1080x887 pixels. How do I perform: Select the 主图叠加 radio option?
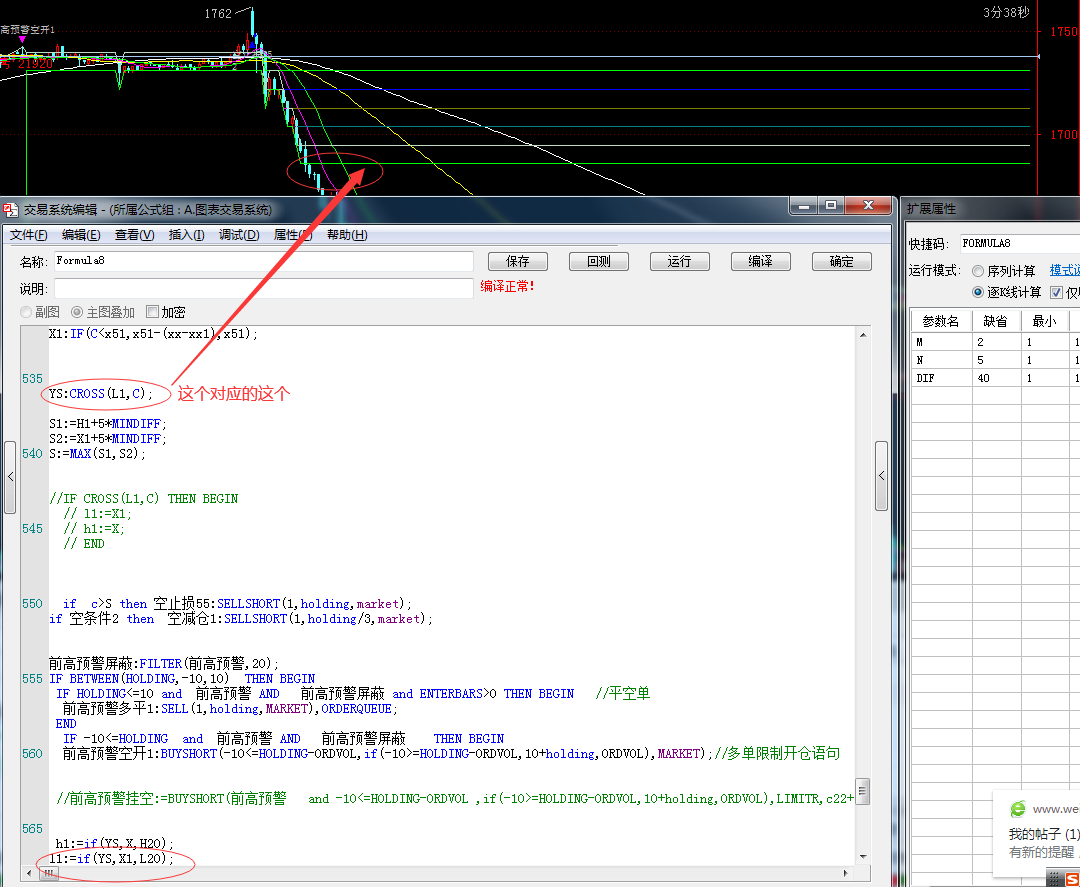(103, 312)
